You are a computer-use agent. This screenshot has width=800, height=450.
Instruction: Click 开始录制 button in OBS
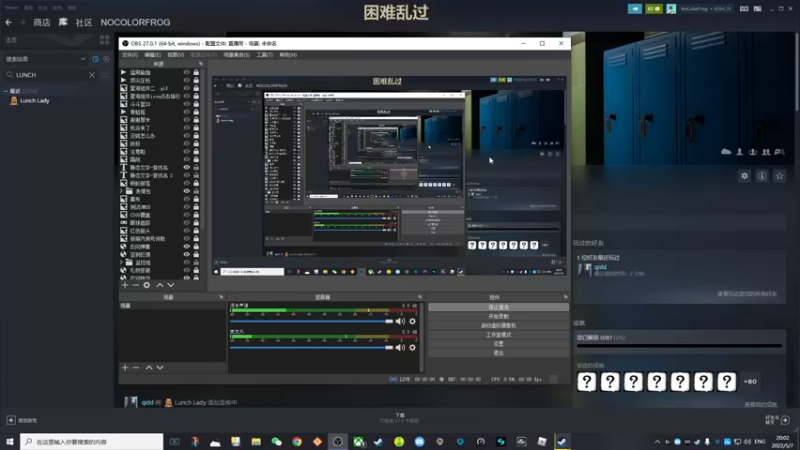[x=498, y=316]
